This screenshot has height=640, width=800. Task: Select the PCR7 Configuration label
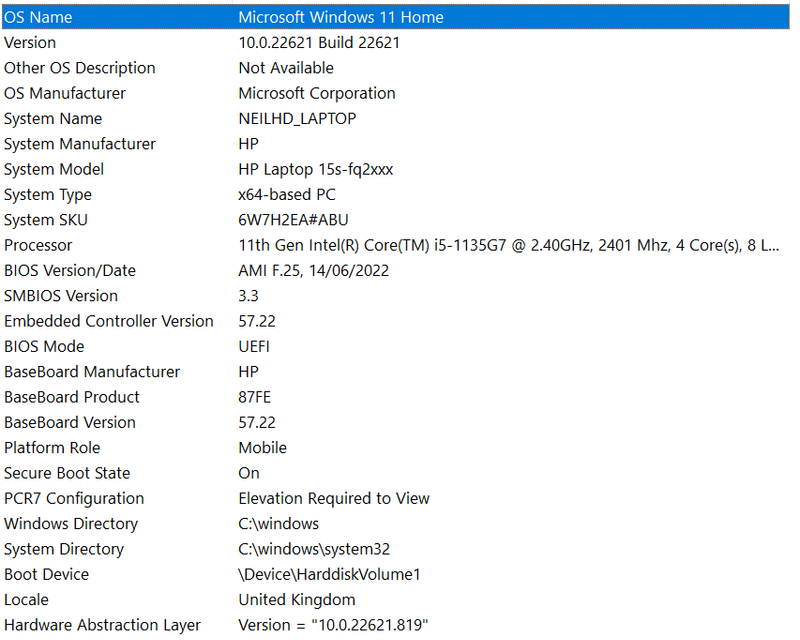click(x=74, y=499)
